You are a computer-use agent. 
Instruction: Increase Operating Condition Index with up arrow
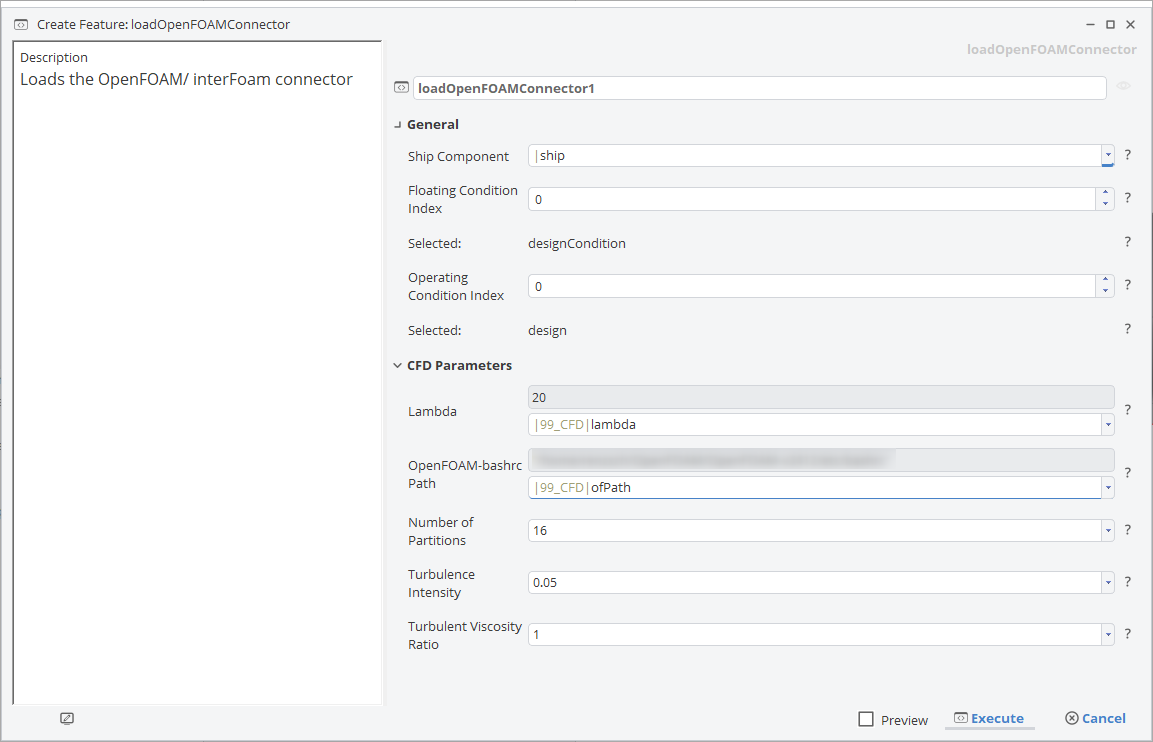[x=1105, y=279]
